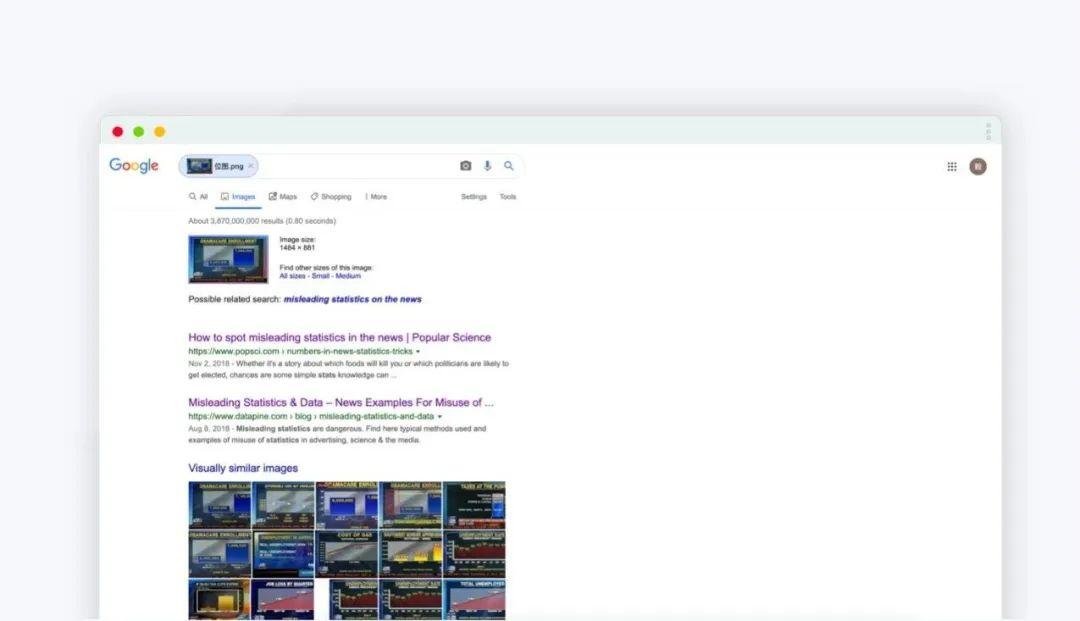Open the Total Unemployed similar image
Viewport: 1080px width, 621px height.
click(474, 600)
